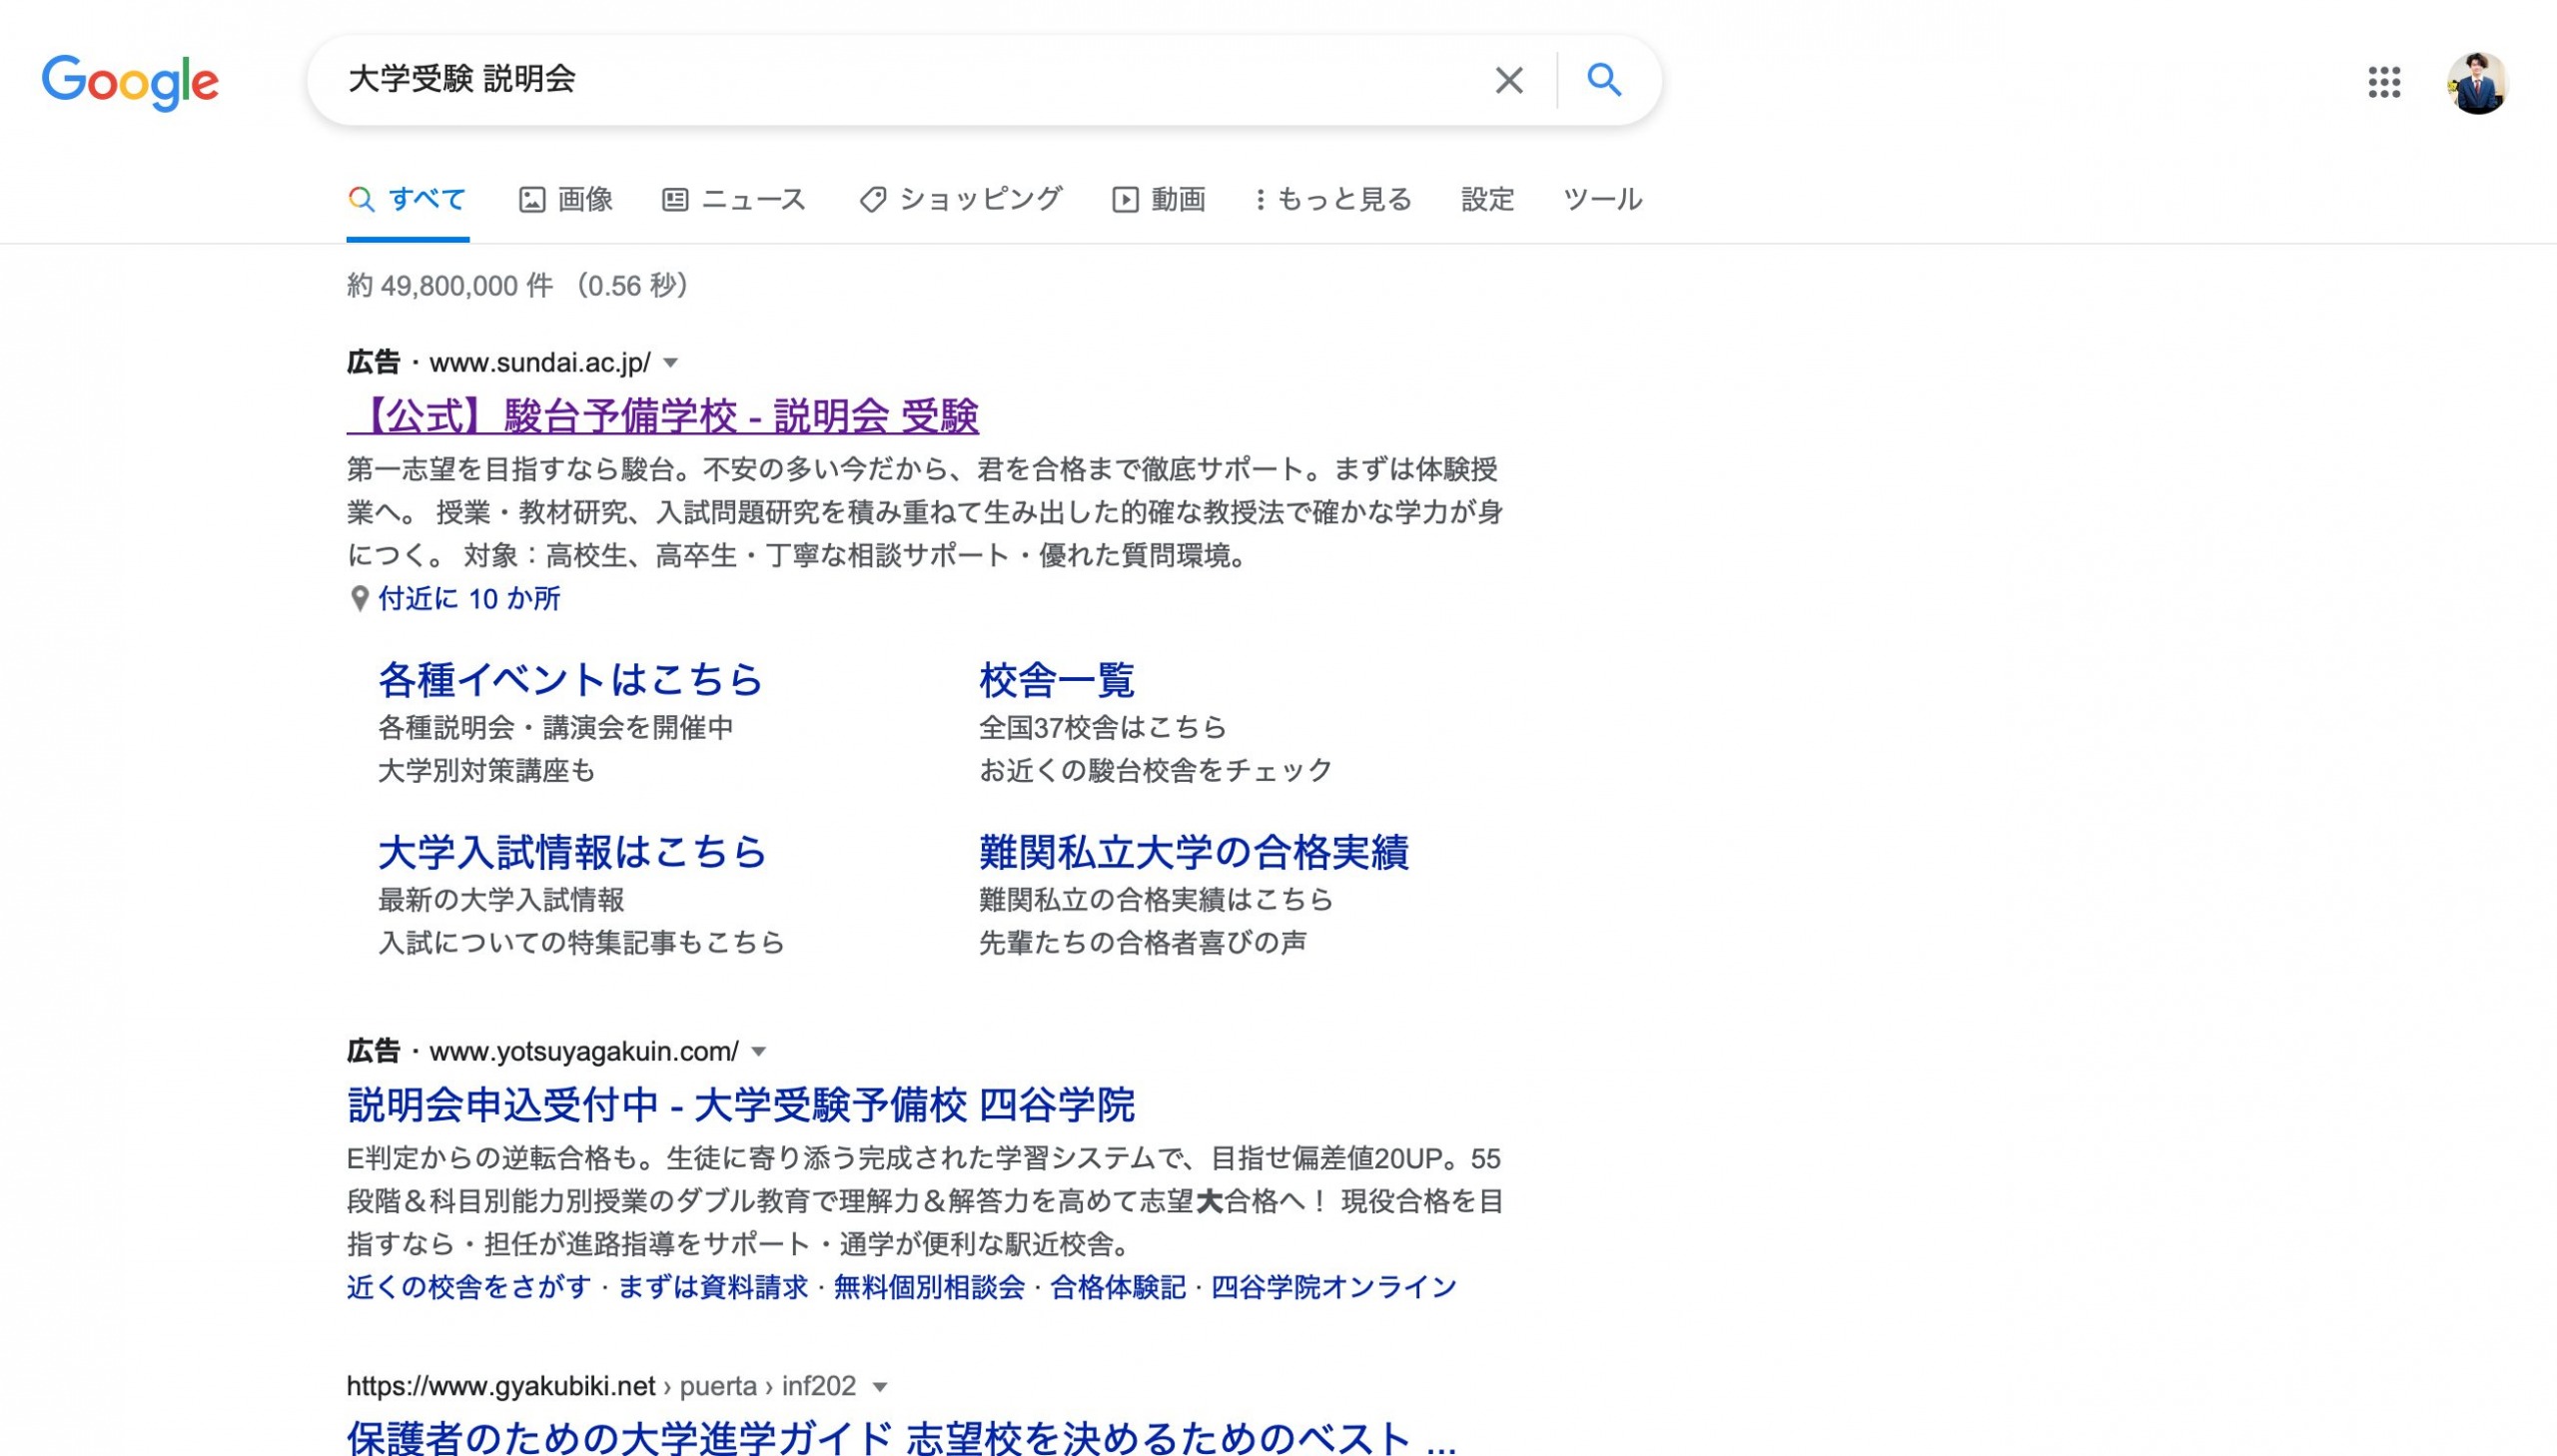Switch to the ショッピング tab
2557x1456 pixels.
pyautogui.click(x=960, y=199)
